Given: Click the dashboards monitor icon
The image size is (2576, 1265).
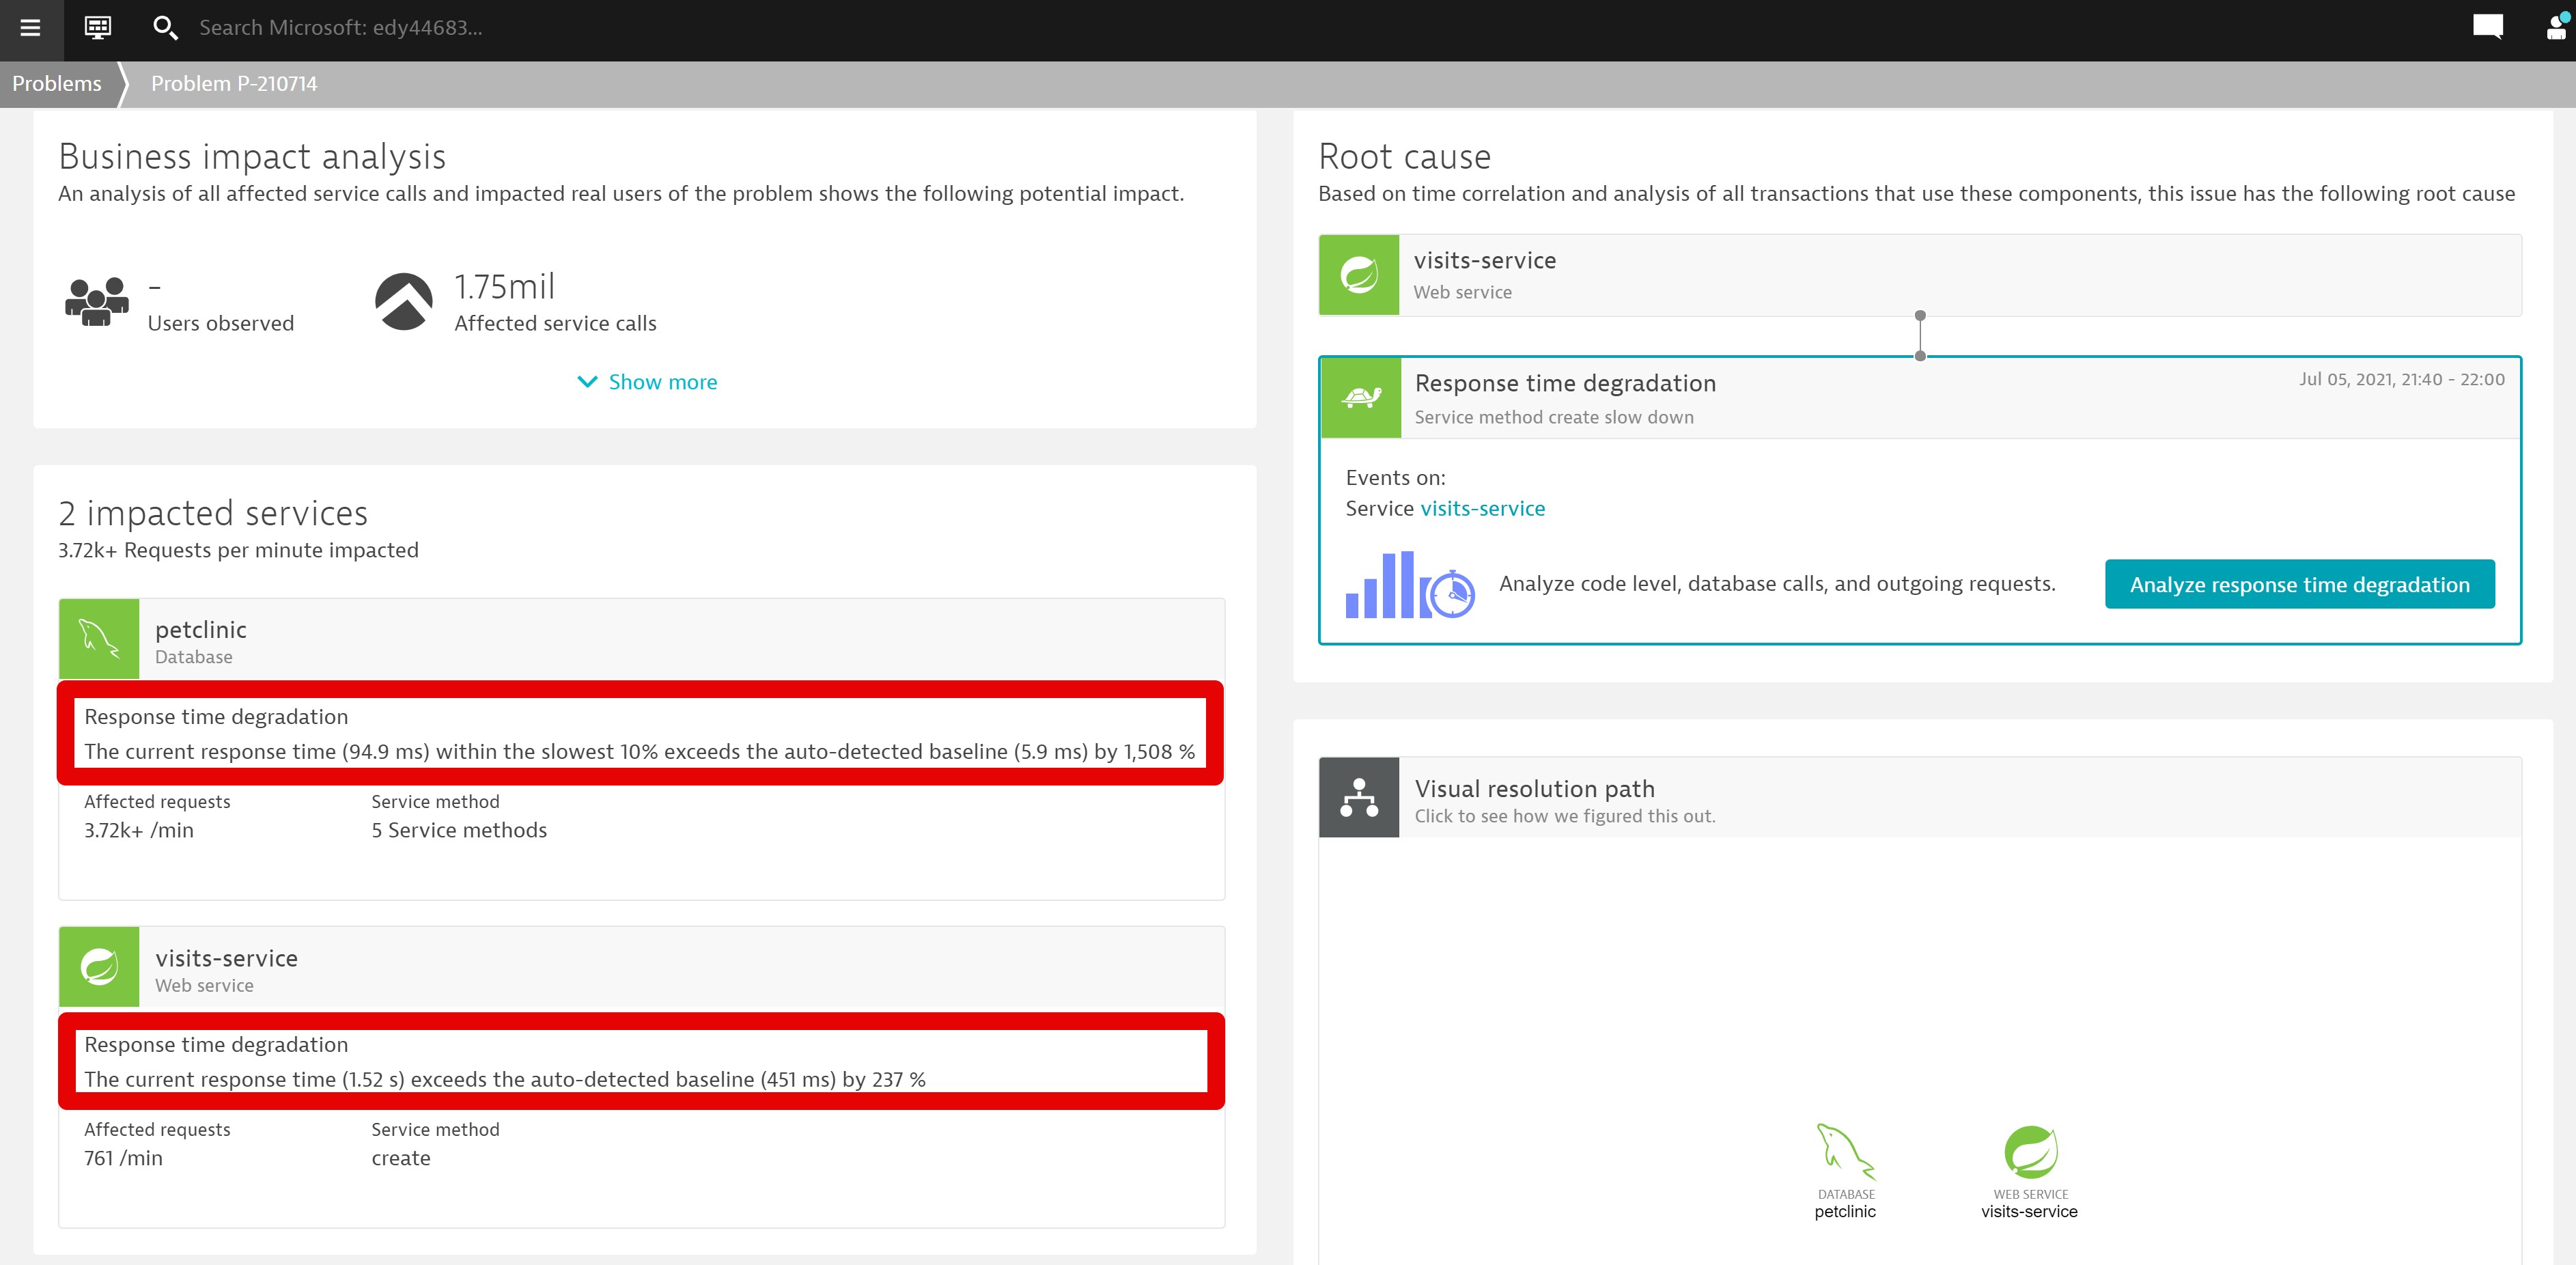Looking at the screenshot, I should click(x=98, y=28).
